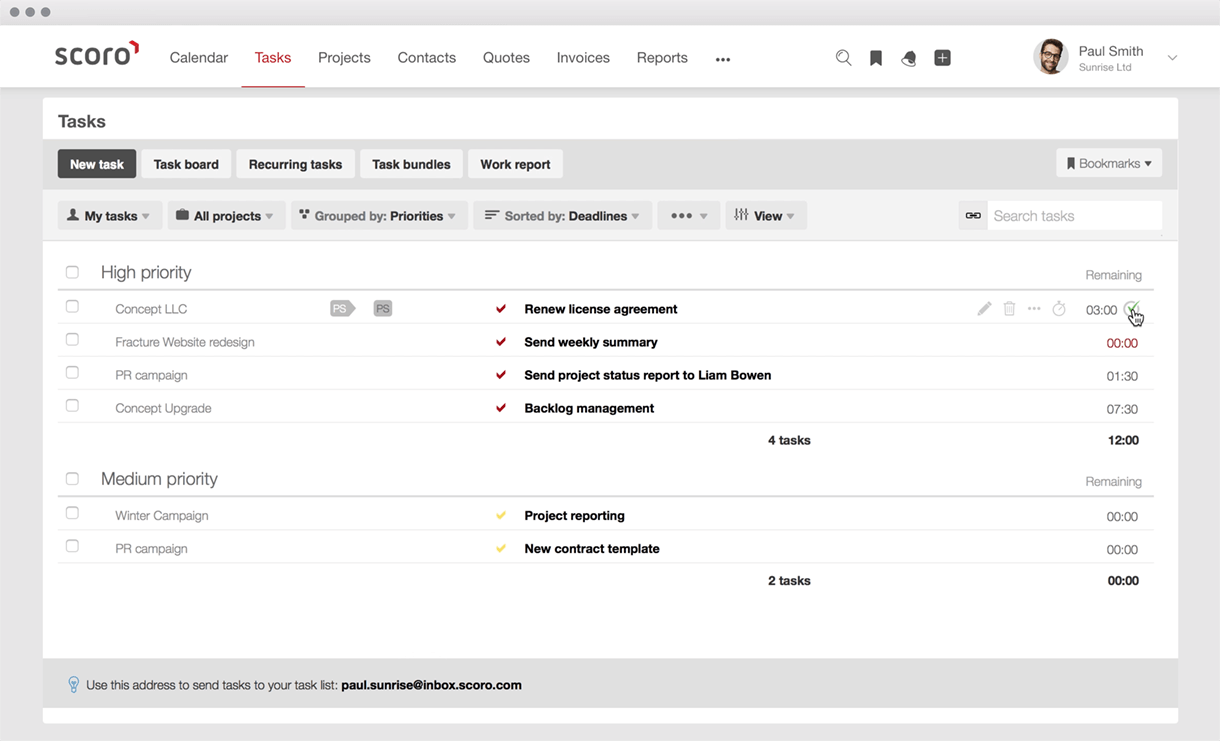
Task: Click the paul.sunrise@inbox.scoro.com address
Action: point(431,685)
